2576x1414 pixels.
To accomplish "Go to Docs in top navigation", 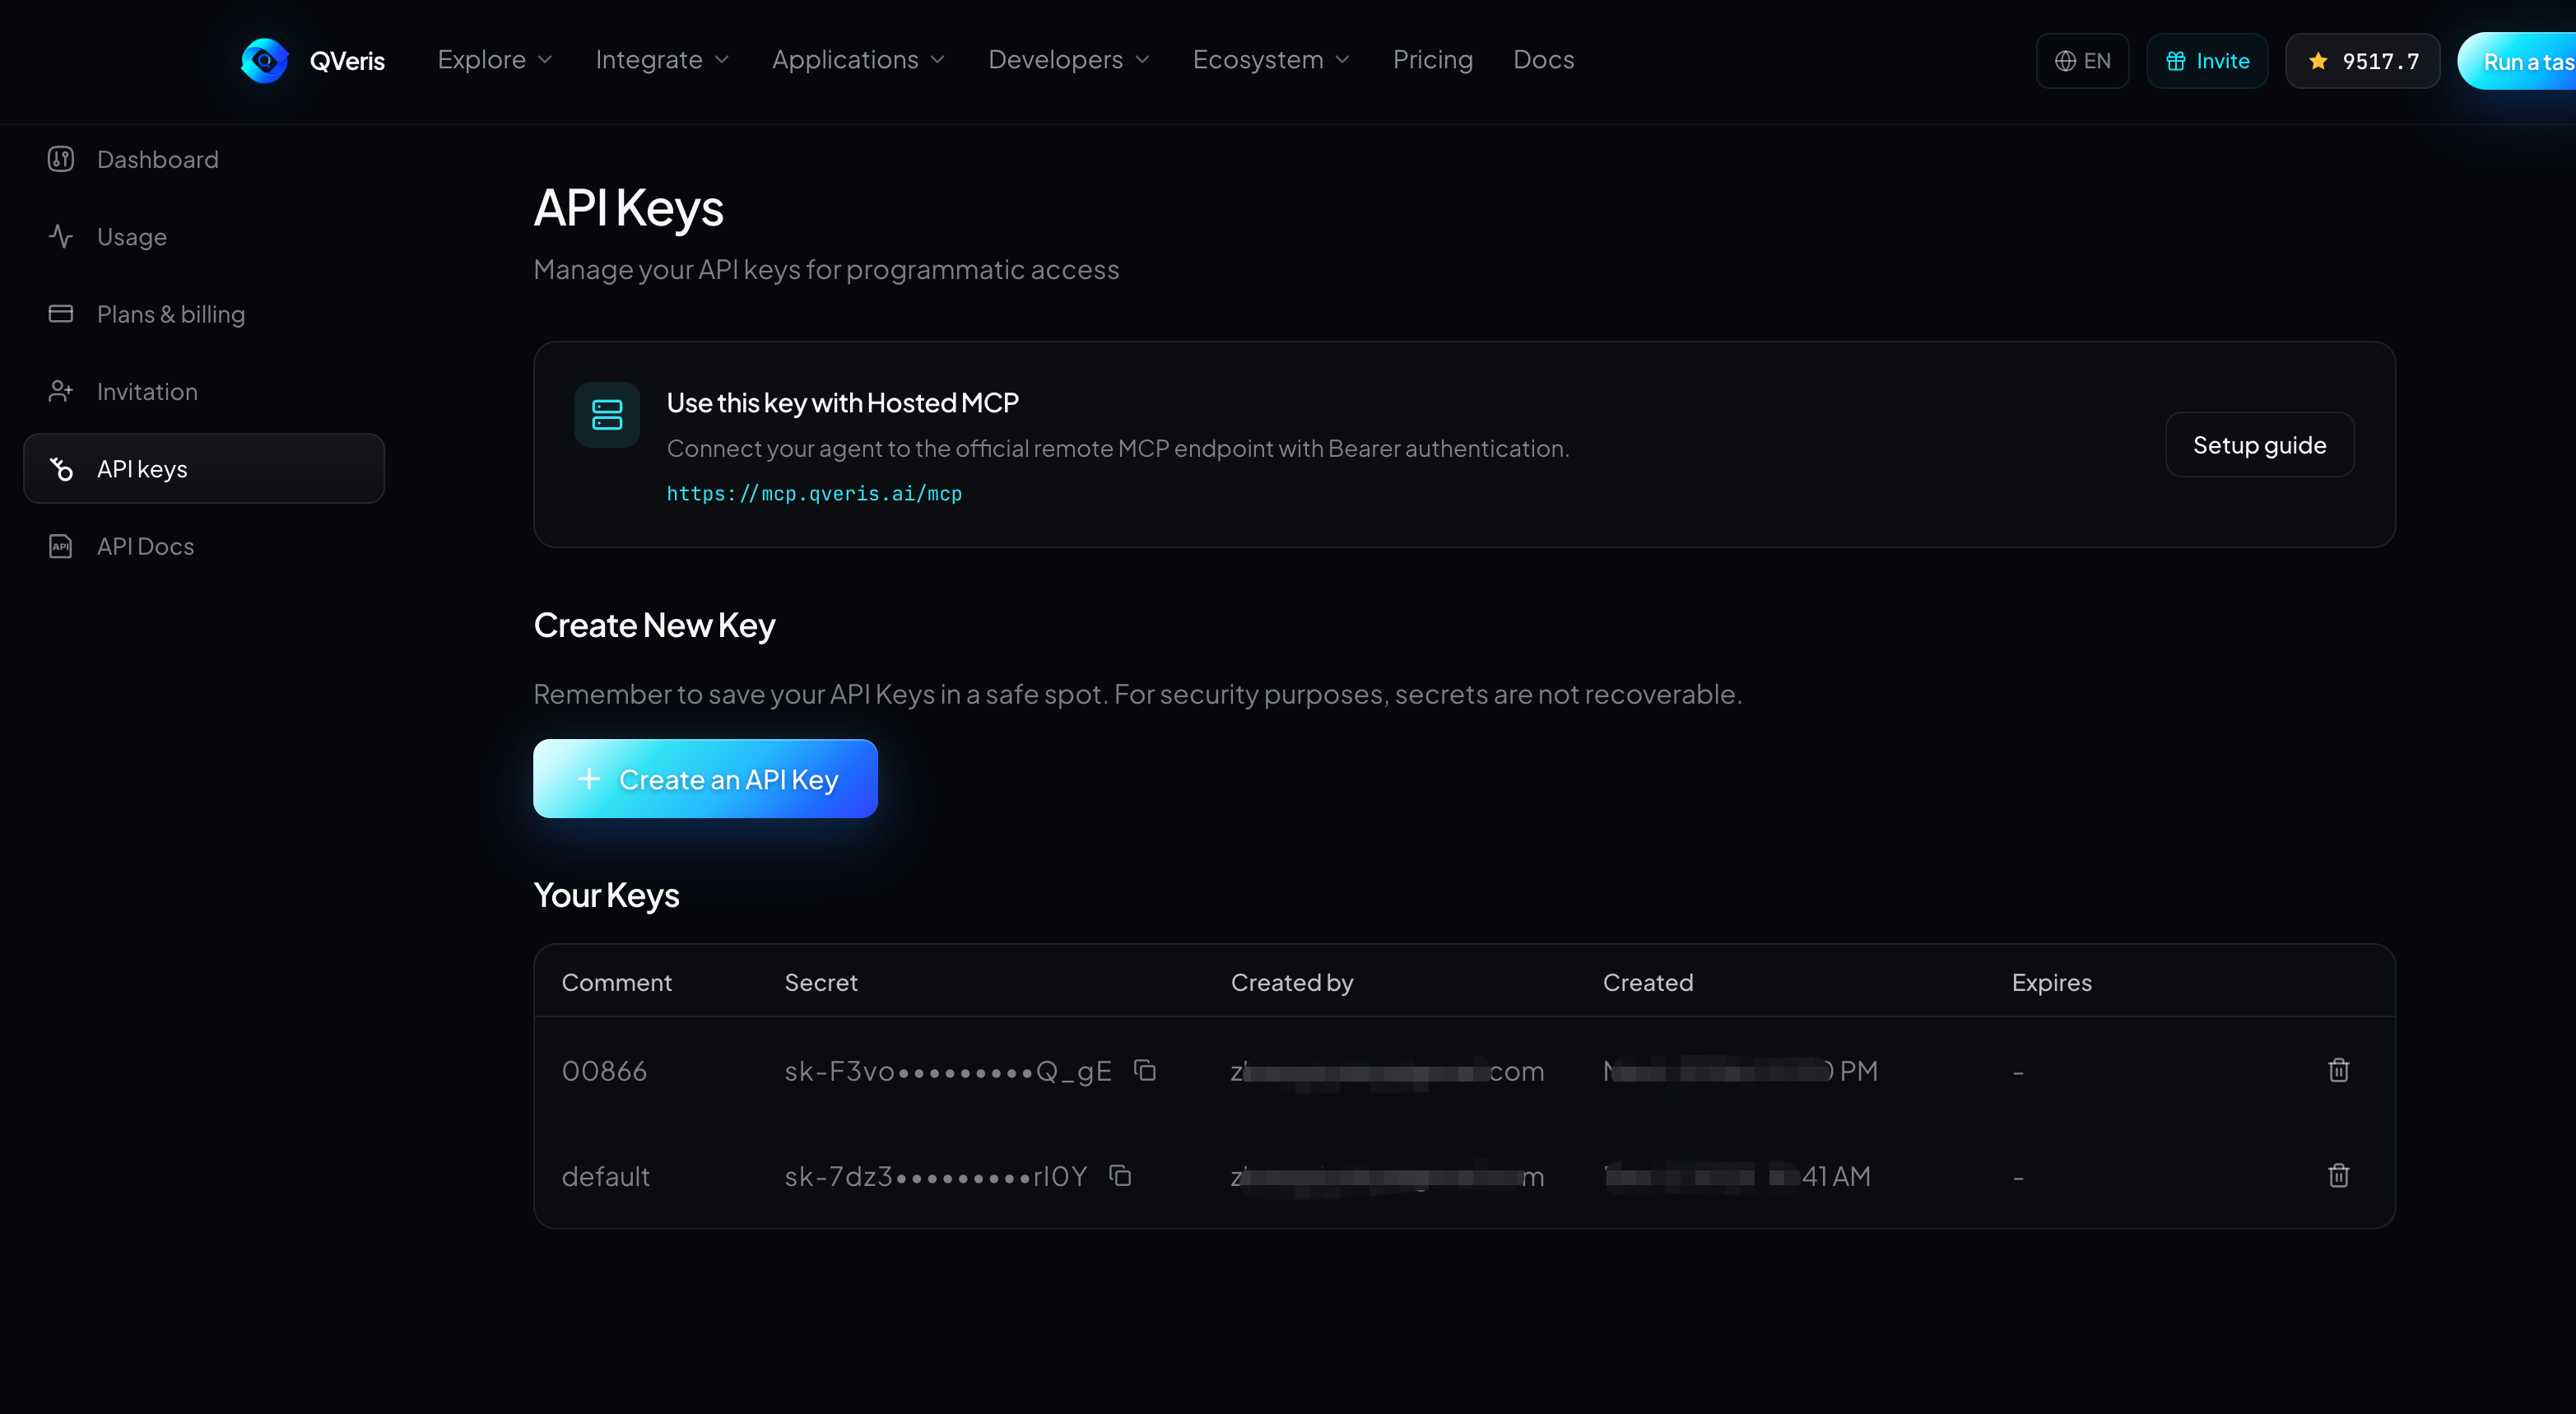I will [x=1543, y=60].
